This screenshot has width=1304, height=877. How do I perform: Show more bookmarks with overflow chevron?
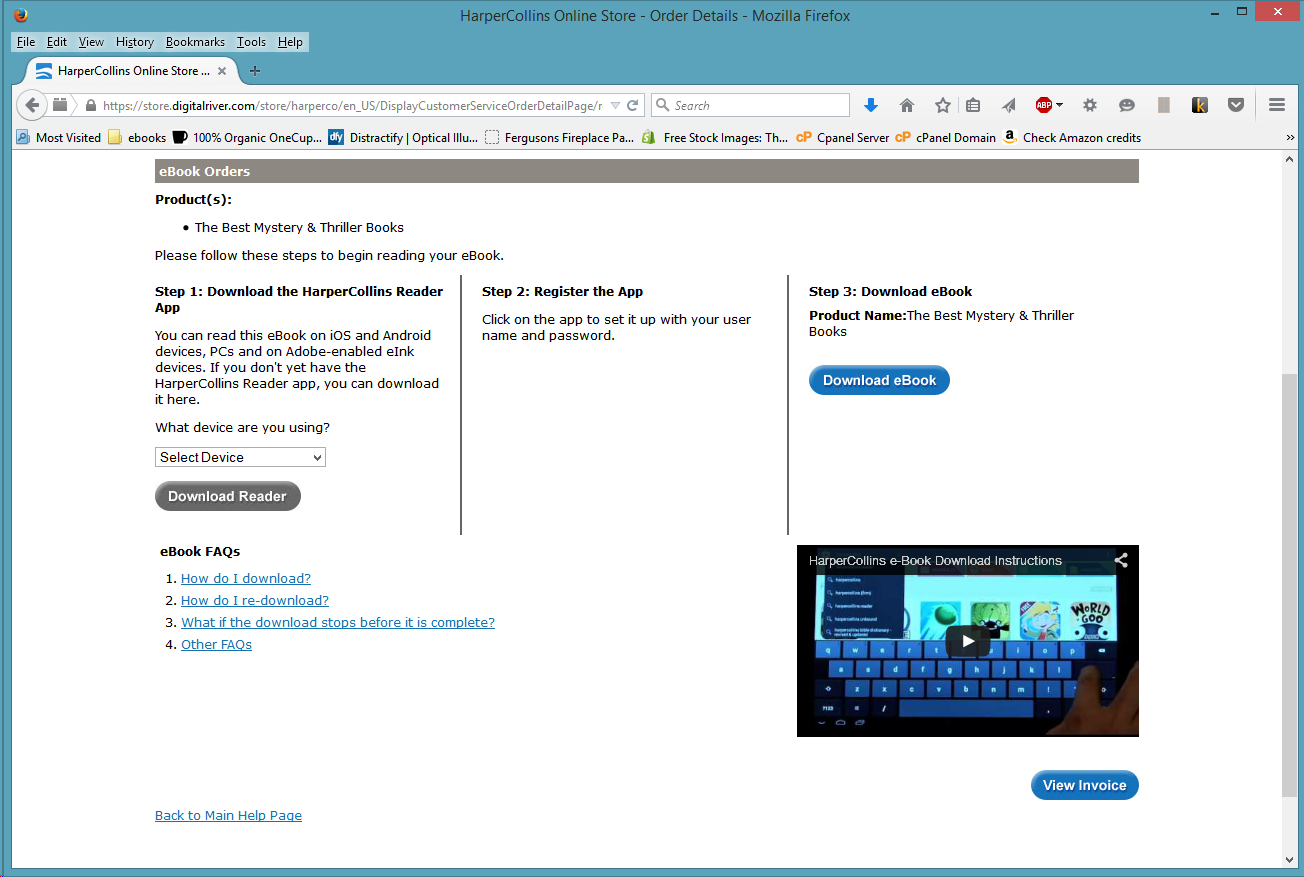click(1290, 138)
